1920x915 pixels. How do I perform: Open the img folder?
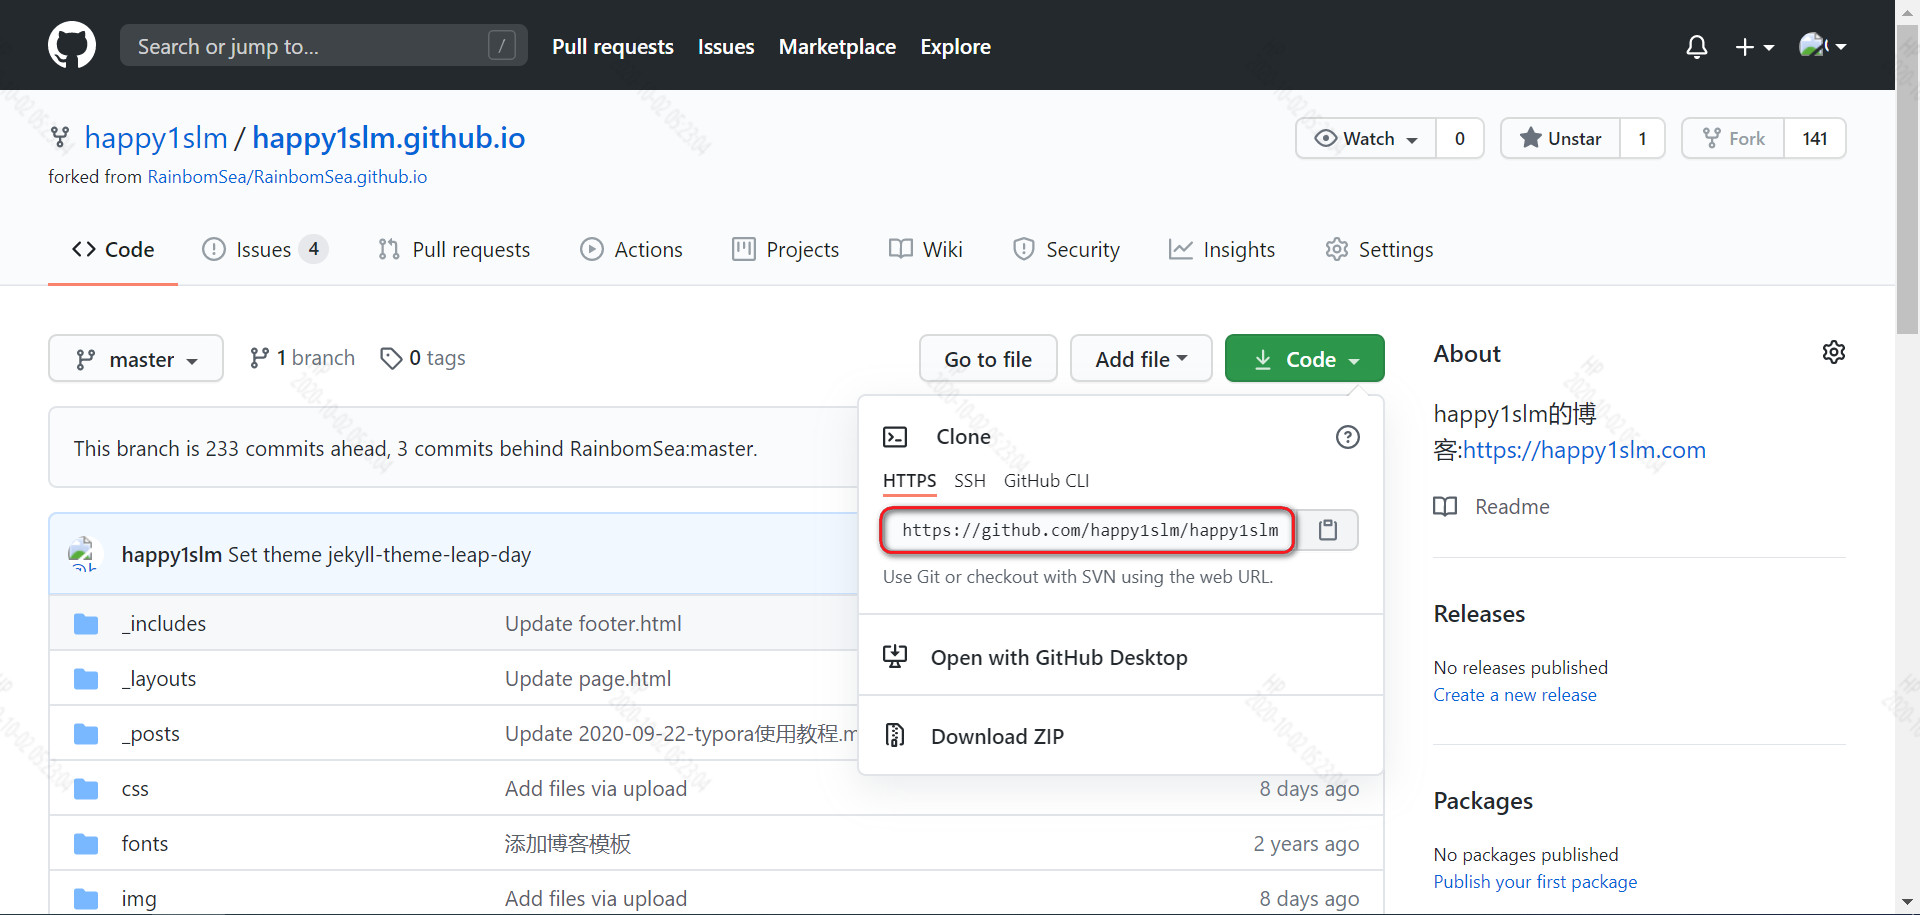click(139, 899)
